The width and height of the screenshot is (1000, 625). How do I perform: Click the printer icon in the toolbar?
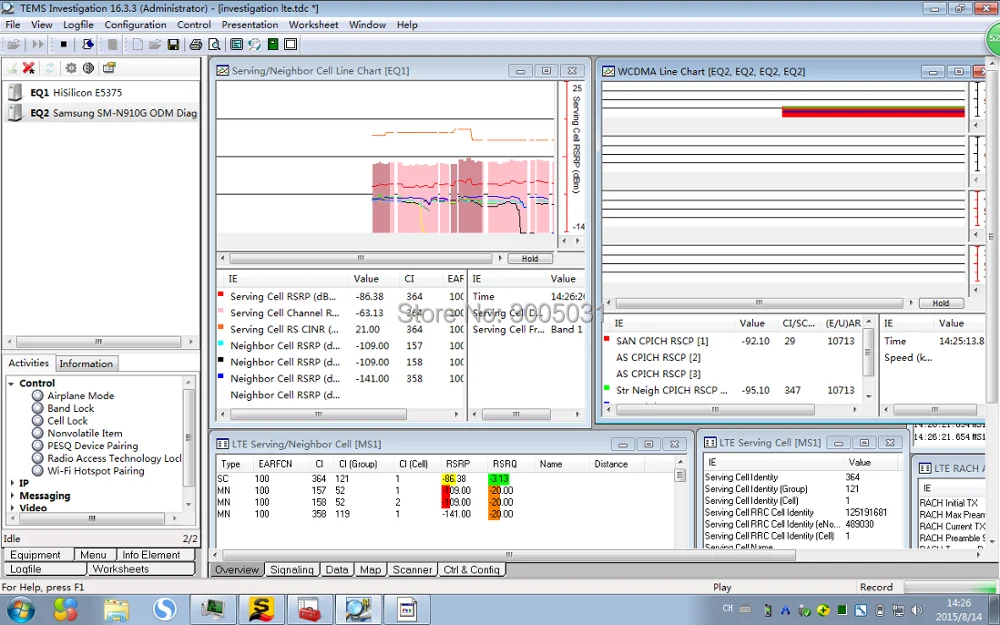[x=196, y=44]
